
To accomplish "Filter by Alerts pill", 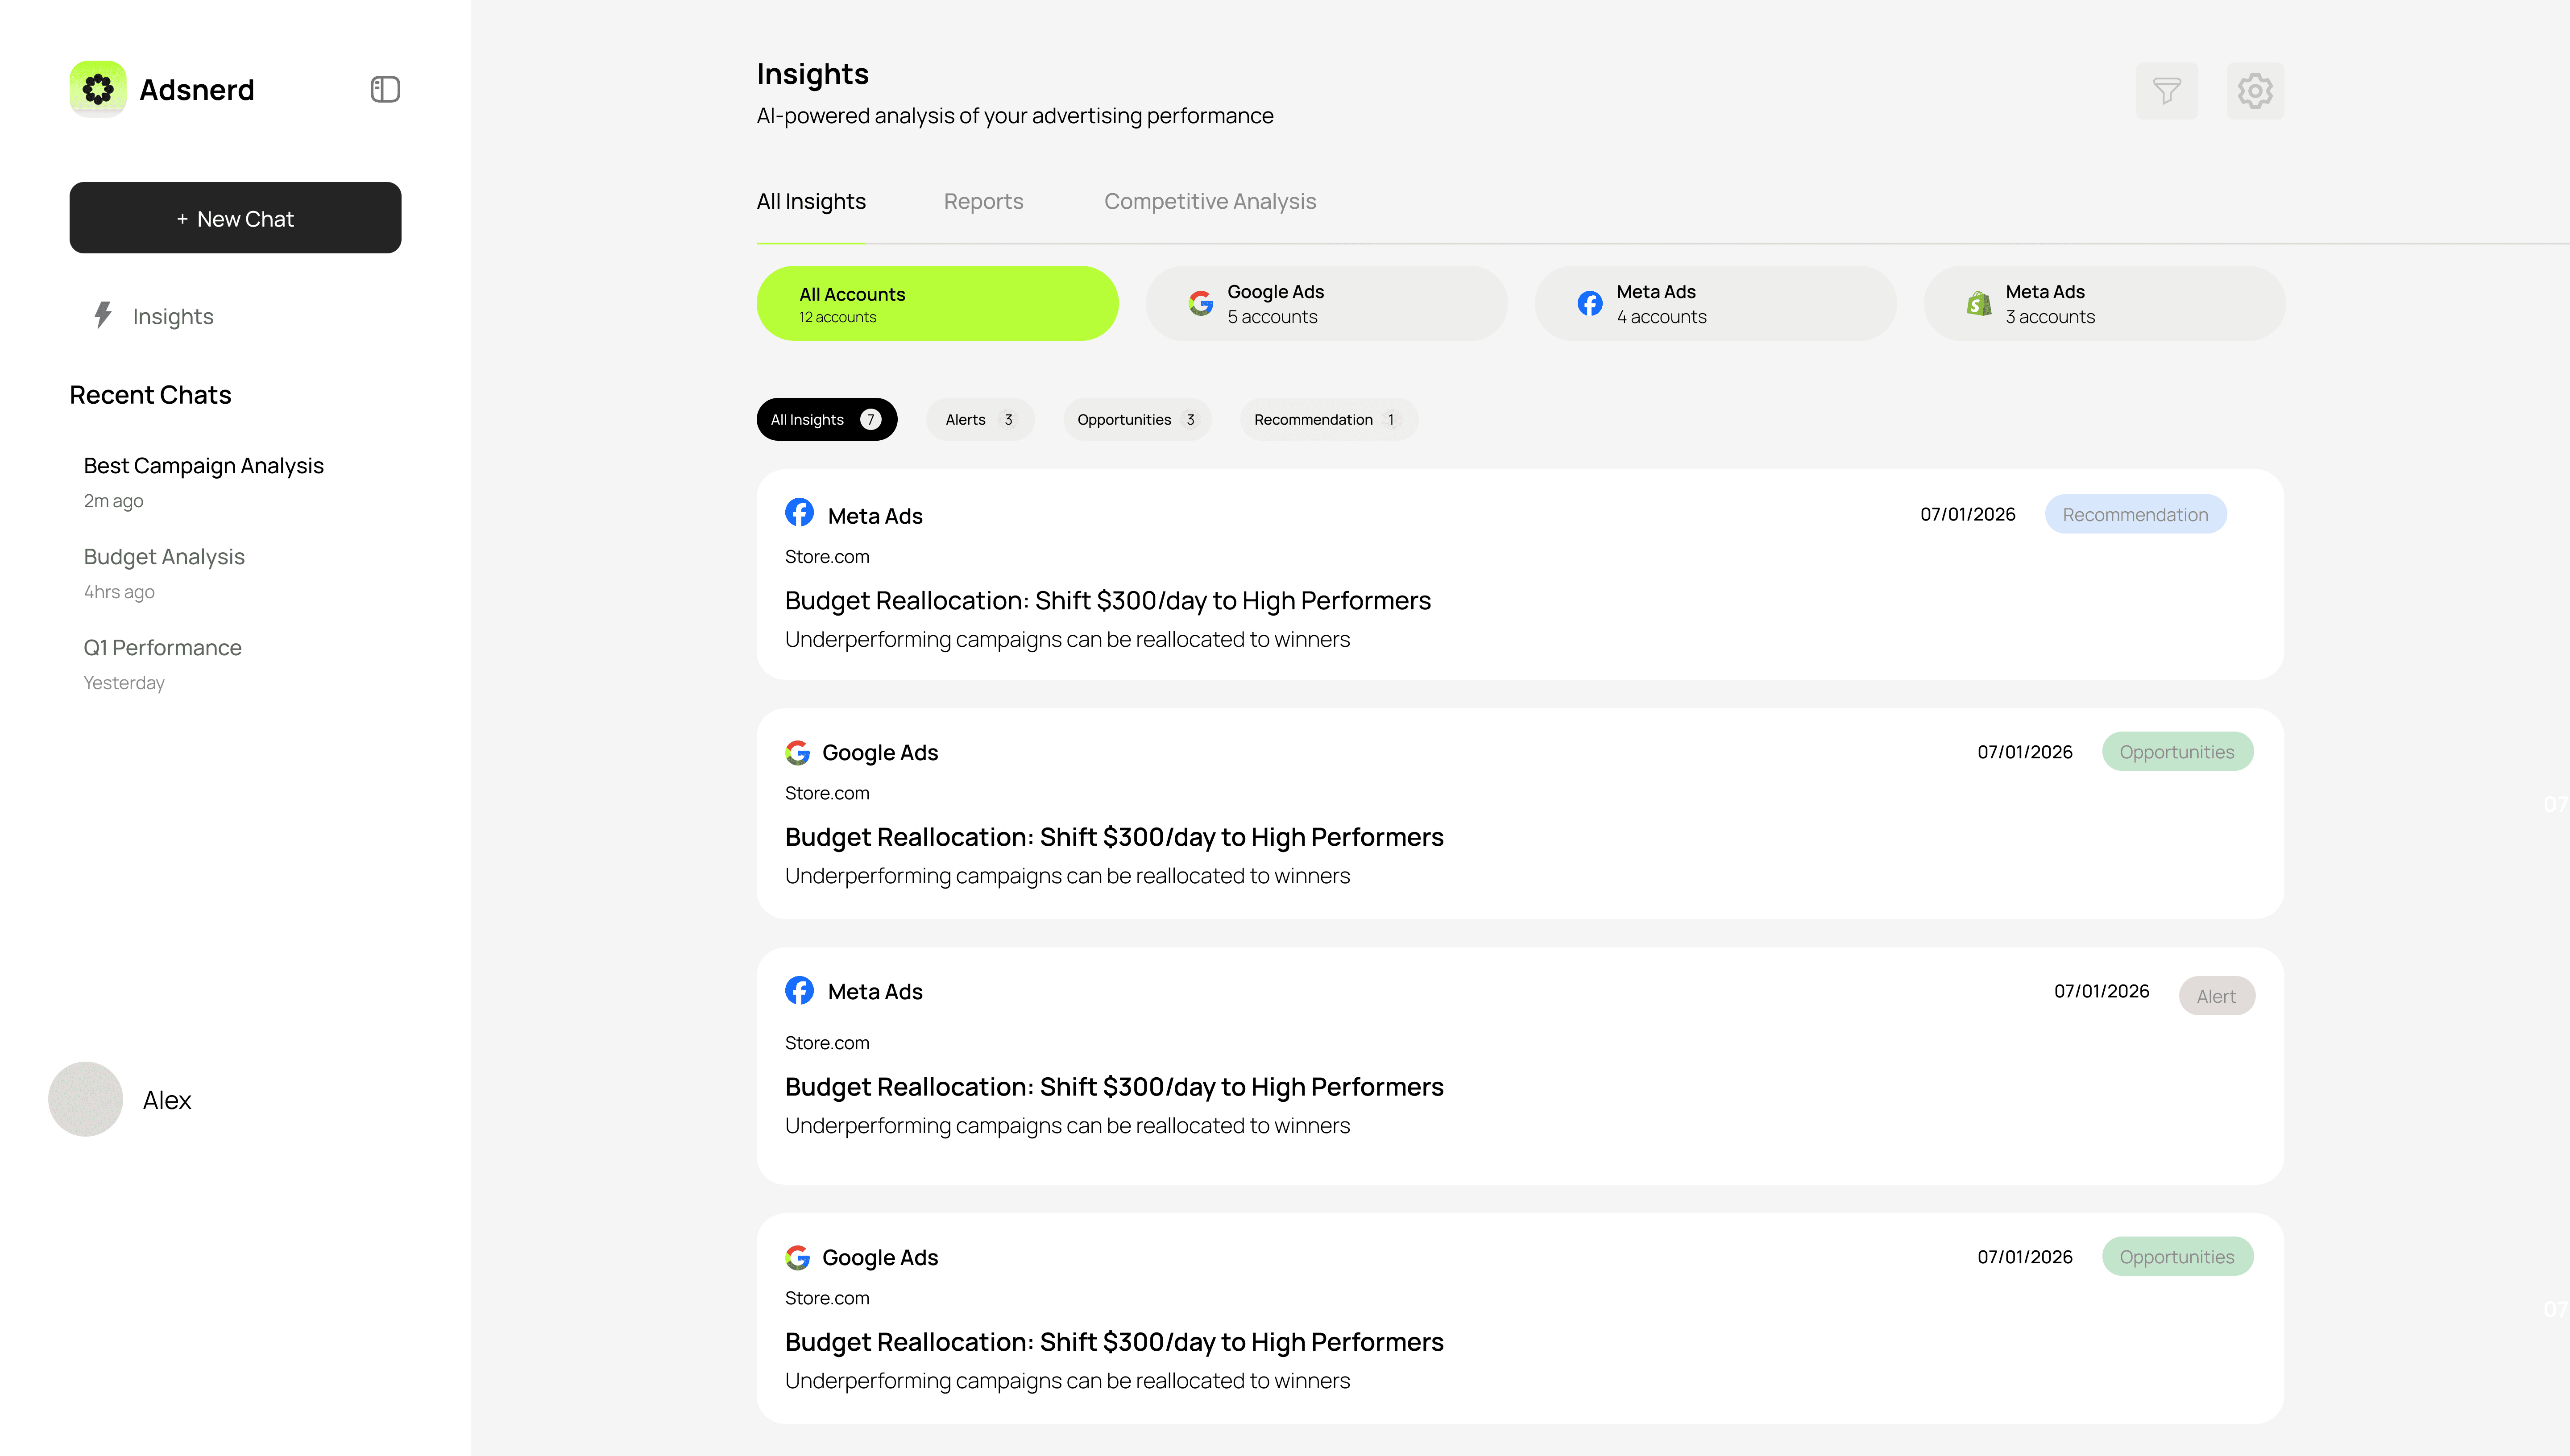I will tap(979, 419).
